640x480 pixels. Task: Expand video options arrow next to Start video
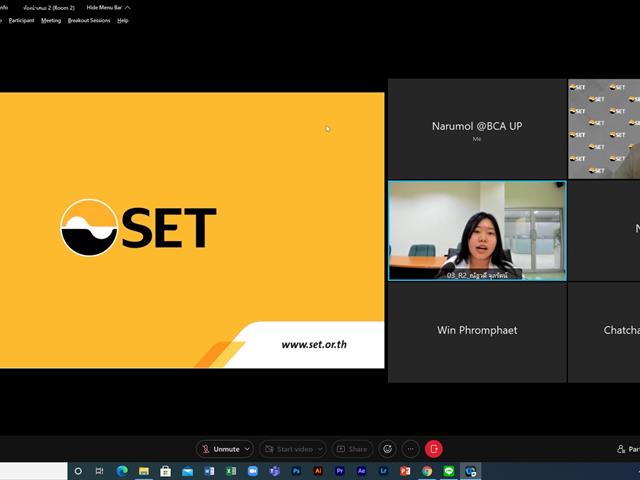pos(320,449)
